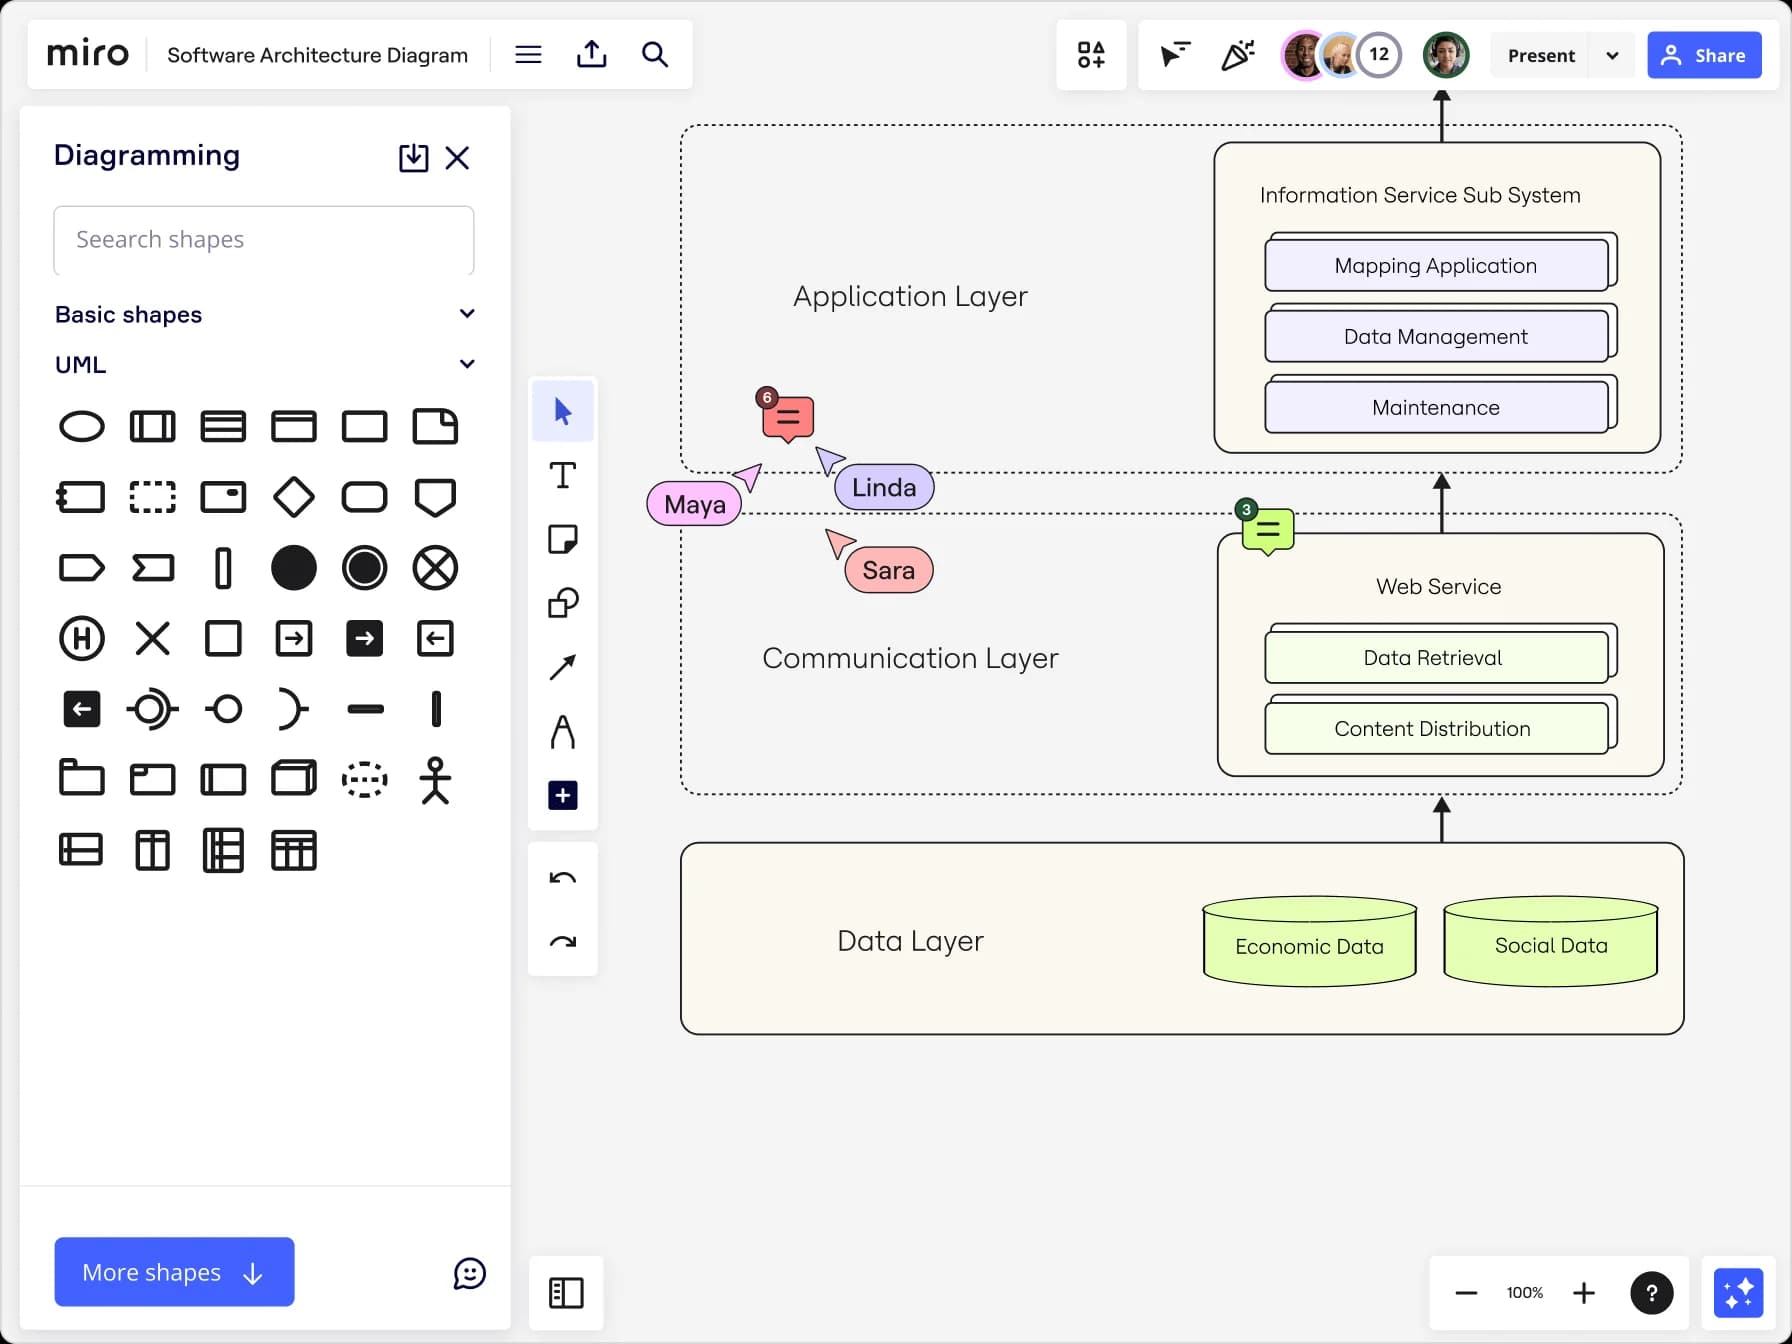
Task: Click the More shapes button
Action: (x=174, y=1272)
